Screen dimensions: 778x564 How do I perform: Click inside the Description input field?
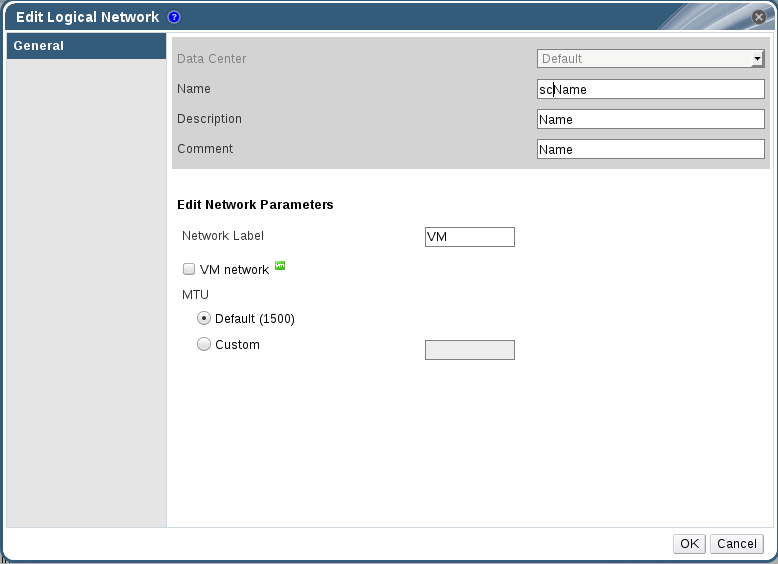(x=650, y=119)
